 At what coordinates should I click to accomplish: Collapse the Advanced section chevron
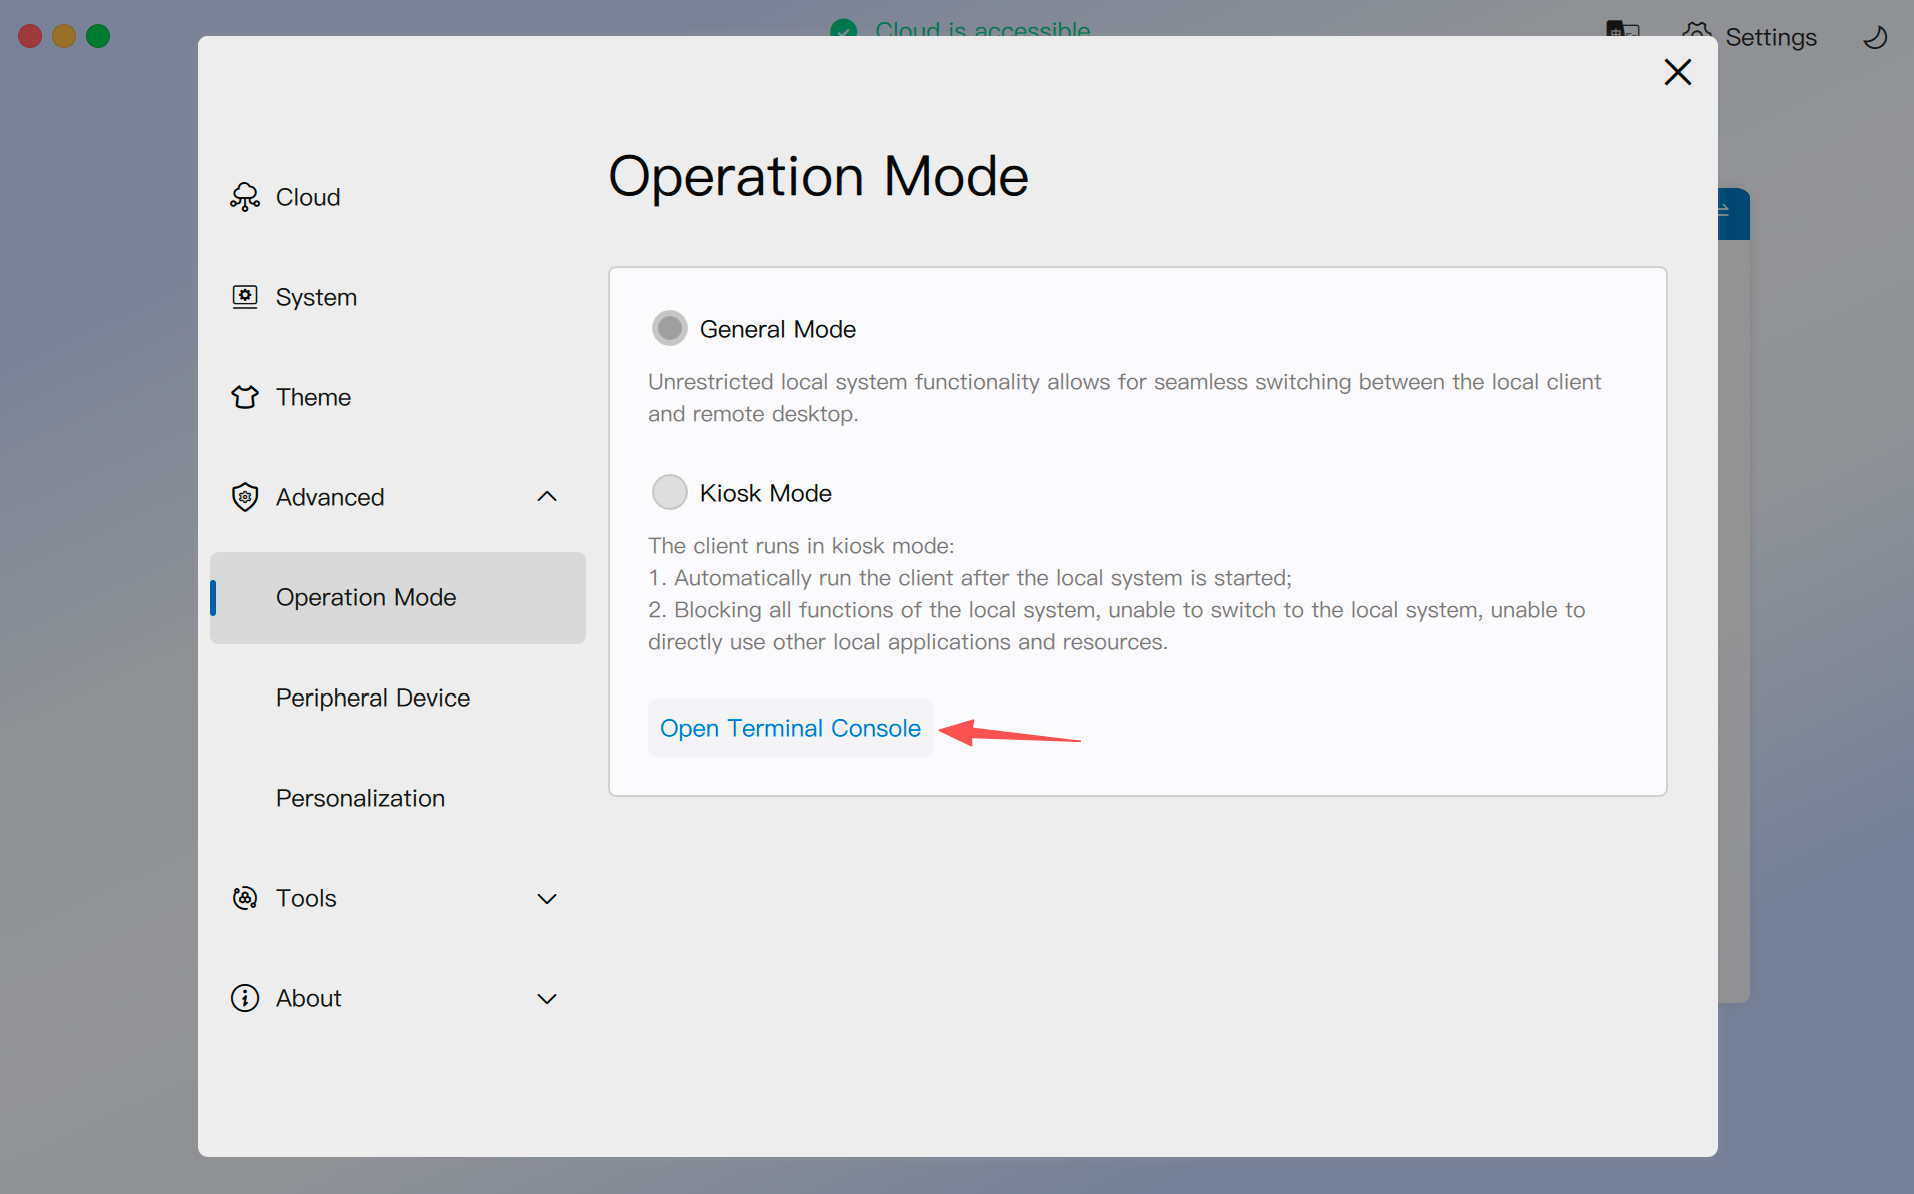(x=547, y=497)
